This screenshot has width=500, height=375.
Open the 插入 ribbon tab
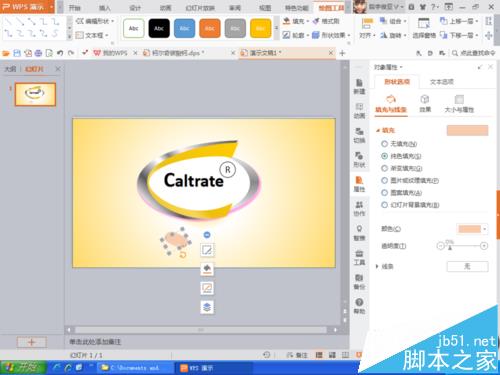tap(105, 8)
